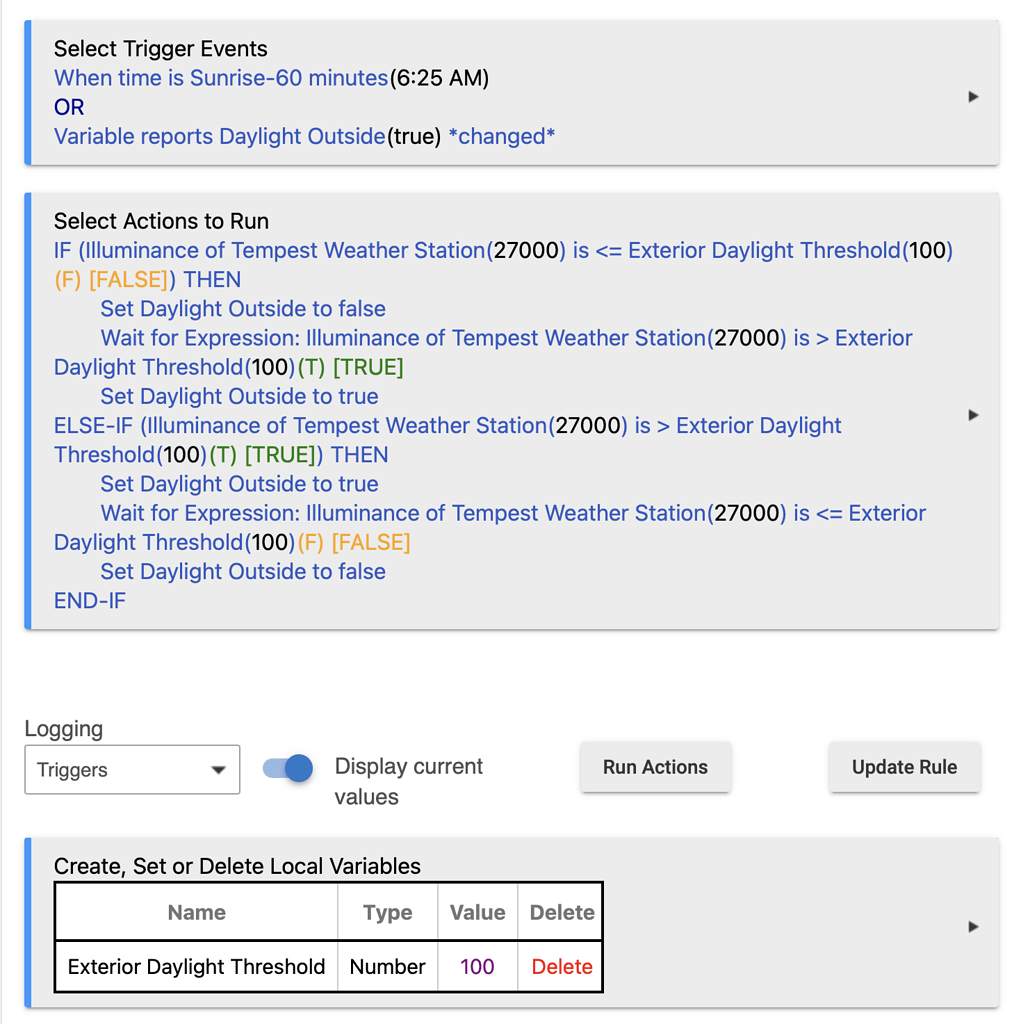
Task: Click the Number type cell
Action: click(x=387, y=967)
